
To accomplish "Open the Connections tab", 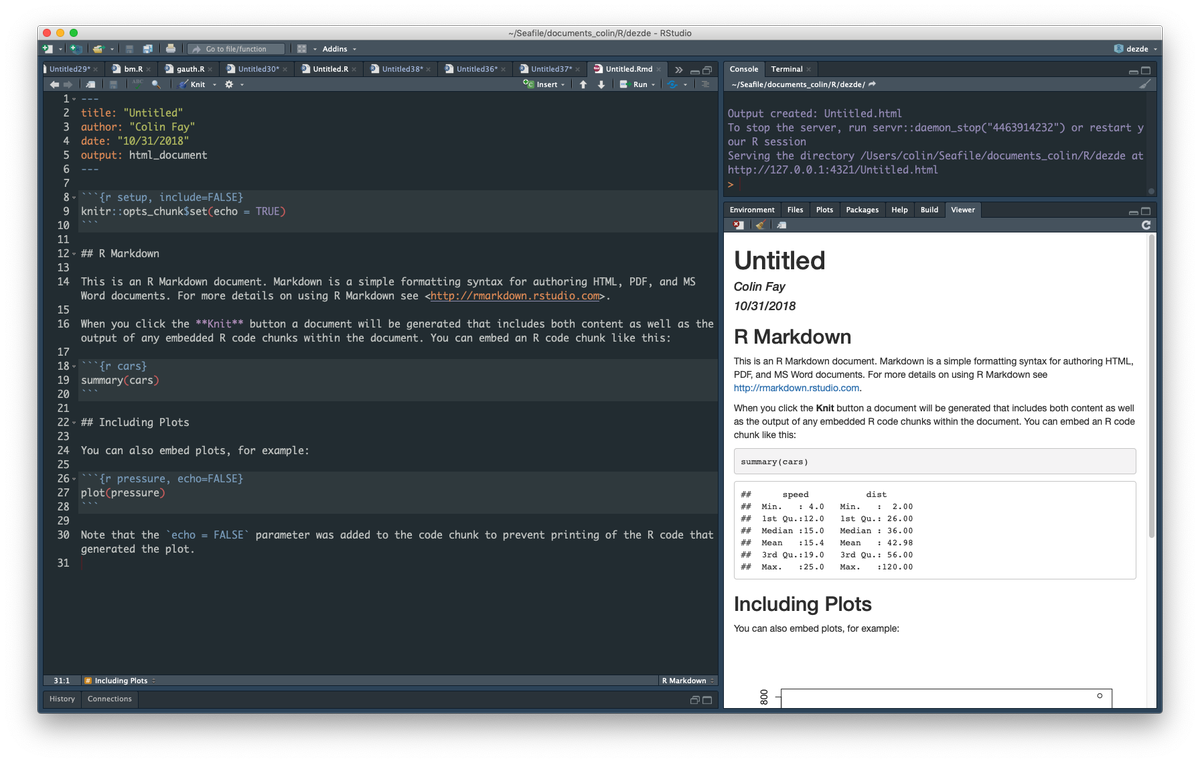I will (110, 699).
